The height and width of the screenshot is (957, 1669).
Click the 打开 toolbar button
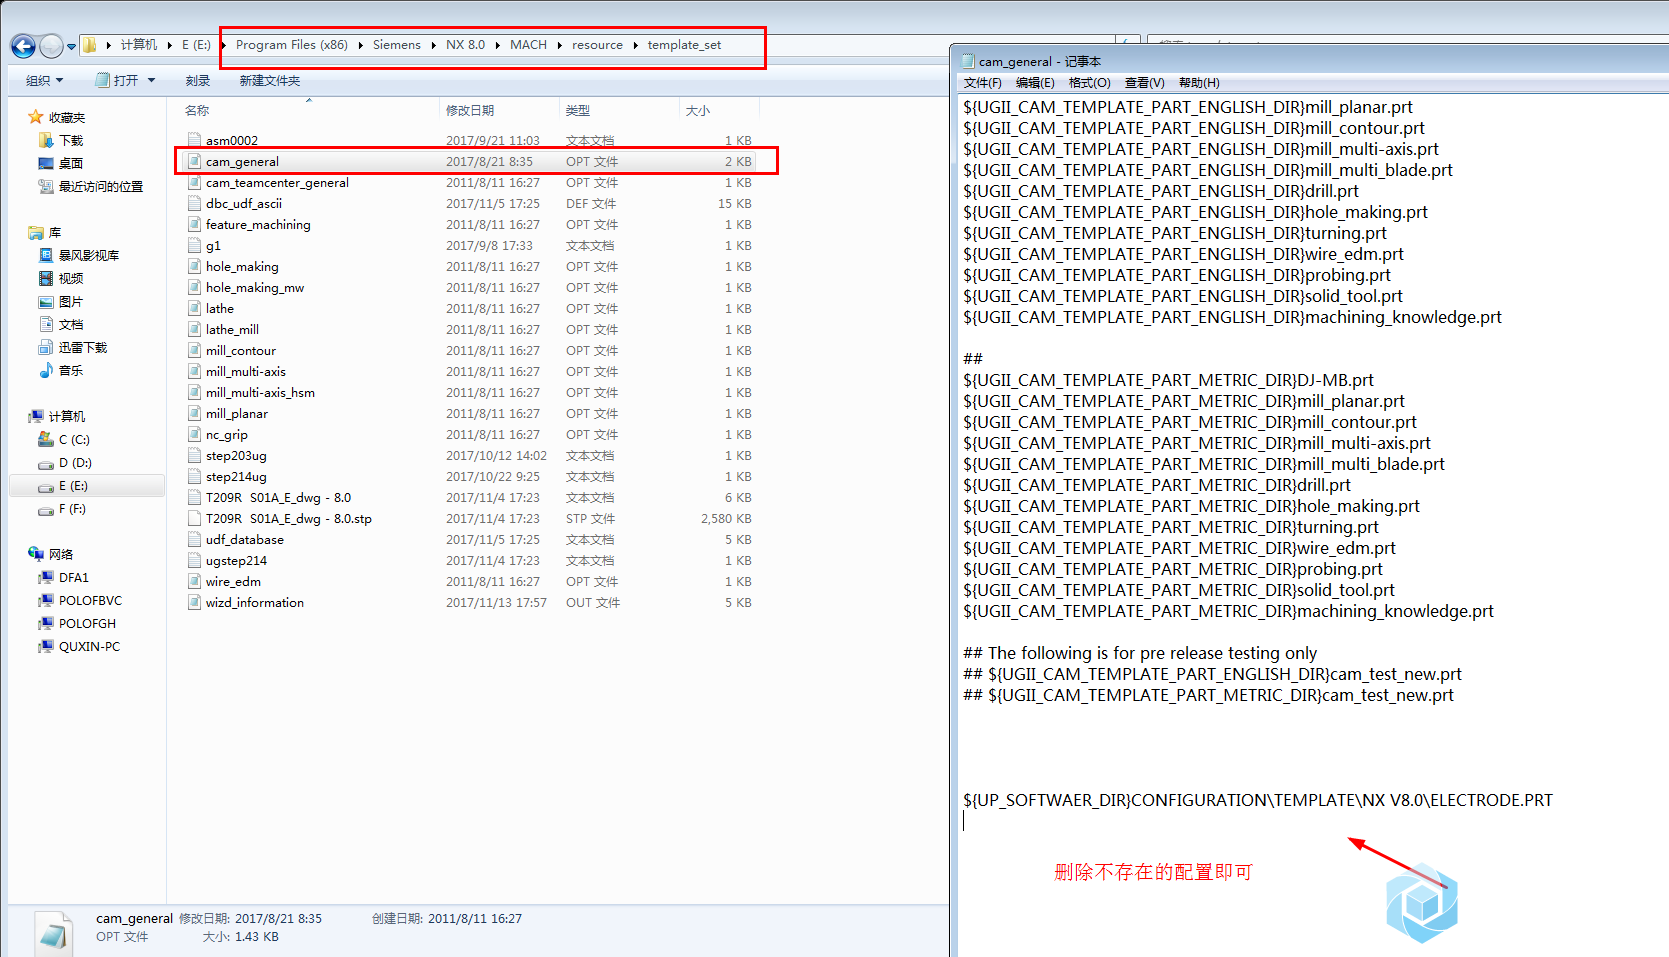[117, 80]
